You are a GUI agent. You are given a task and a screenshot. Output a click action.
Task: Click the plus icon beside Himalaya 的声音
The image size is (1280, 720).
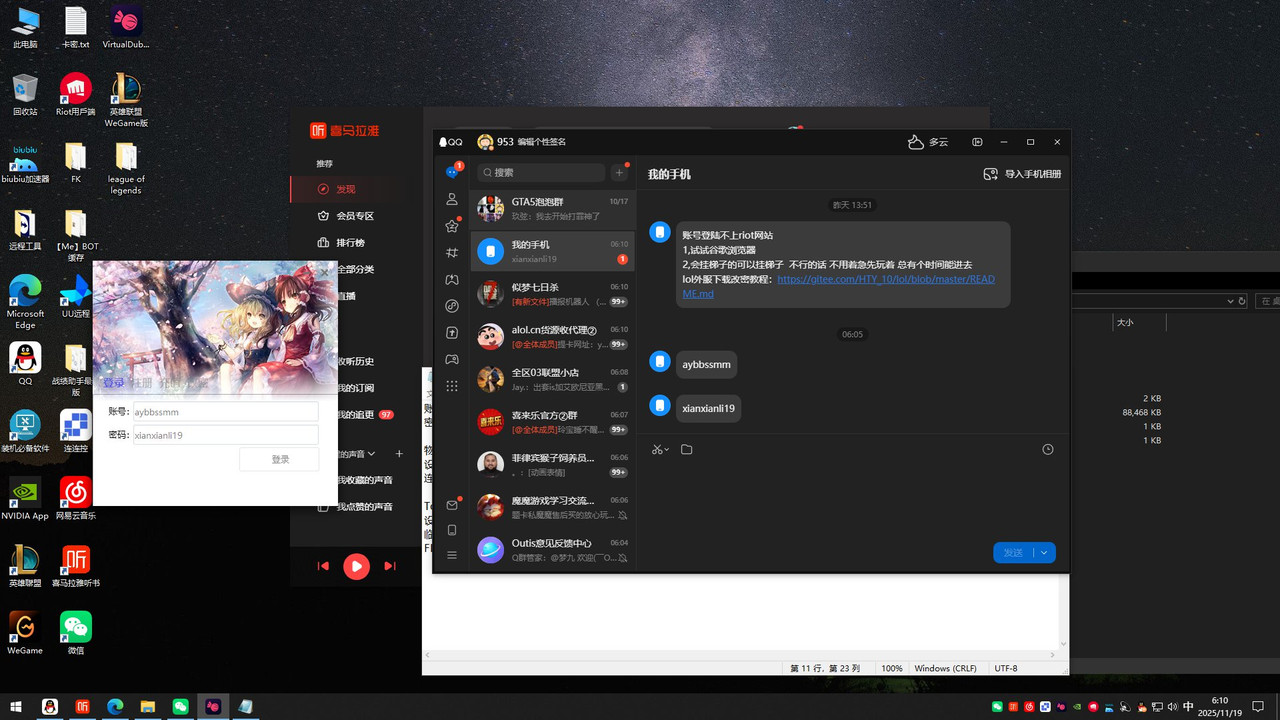[399, 454]
